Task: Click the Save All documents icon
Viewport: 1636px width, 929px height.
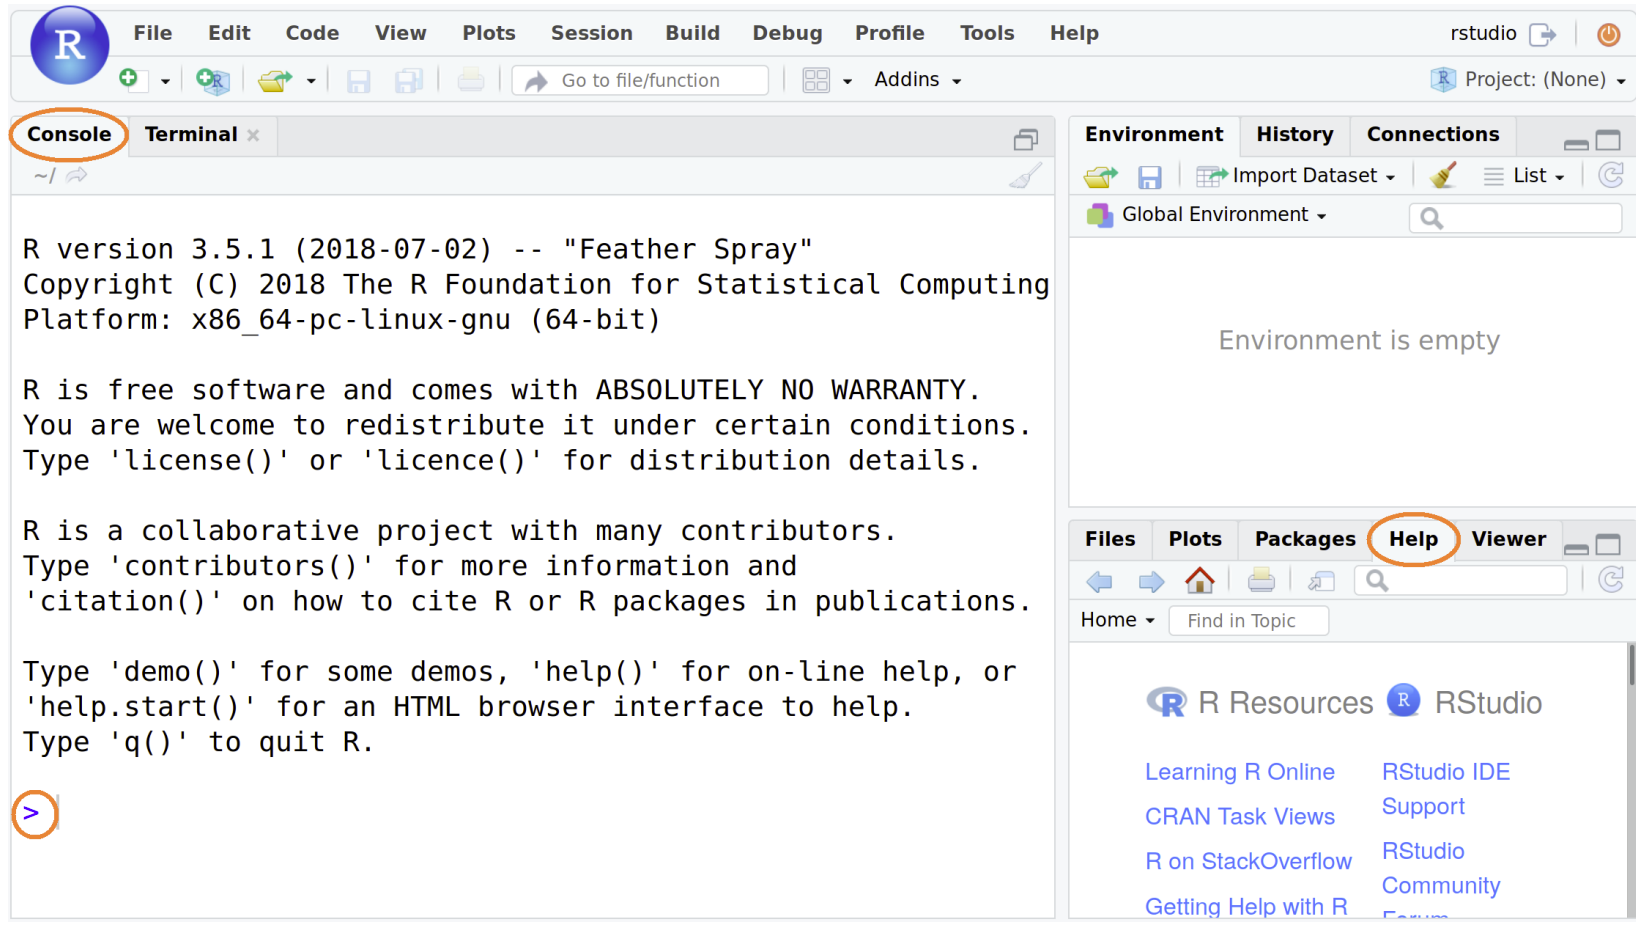Action: pyautogui.click(x=408, y=80)
